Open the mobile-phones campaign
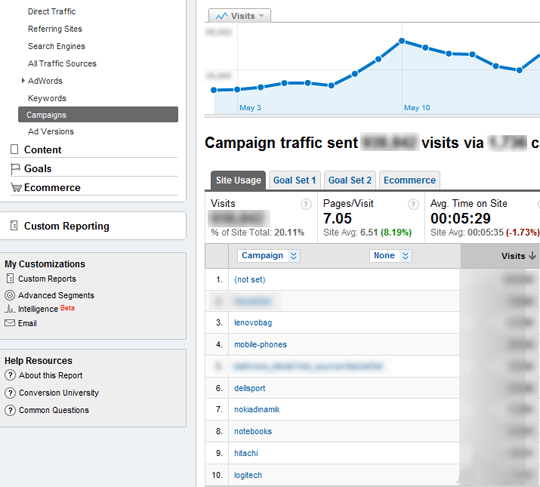The image size is (540, 487). (260, 344)
